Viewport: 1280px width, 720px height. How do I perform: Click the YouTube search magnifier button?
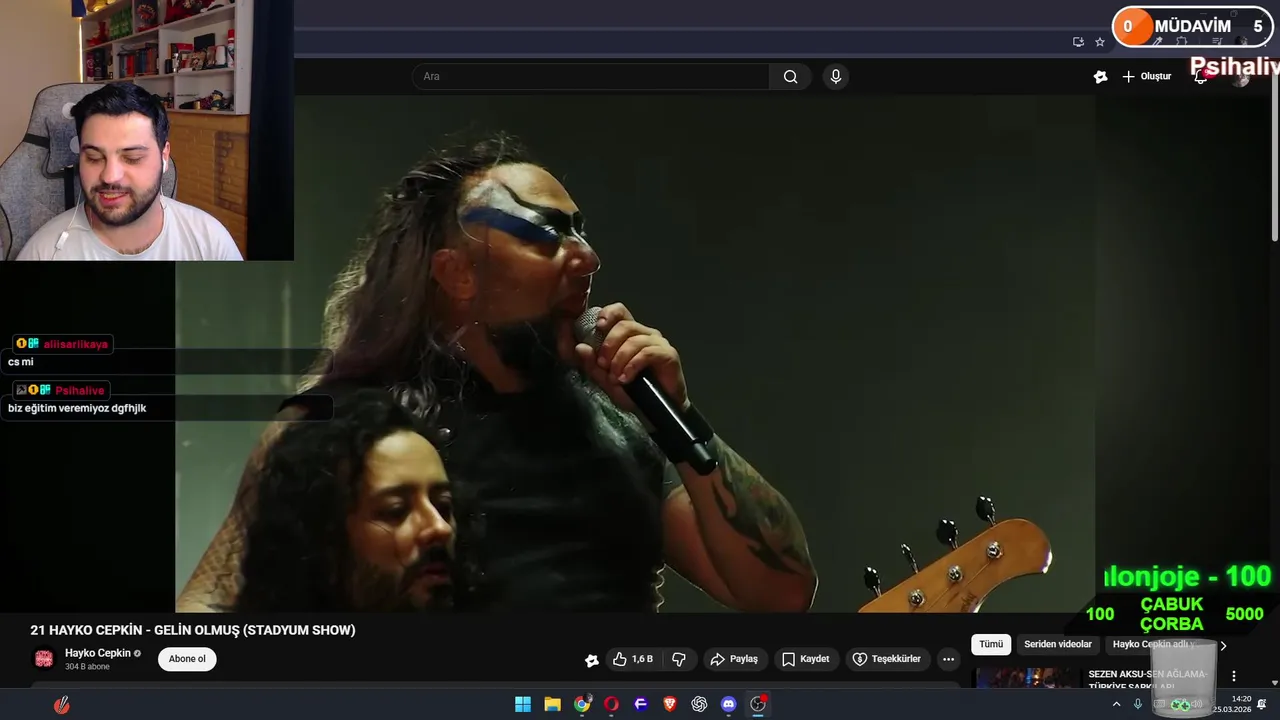pos(790,77)
